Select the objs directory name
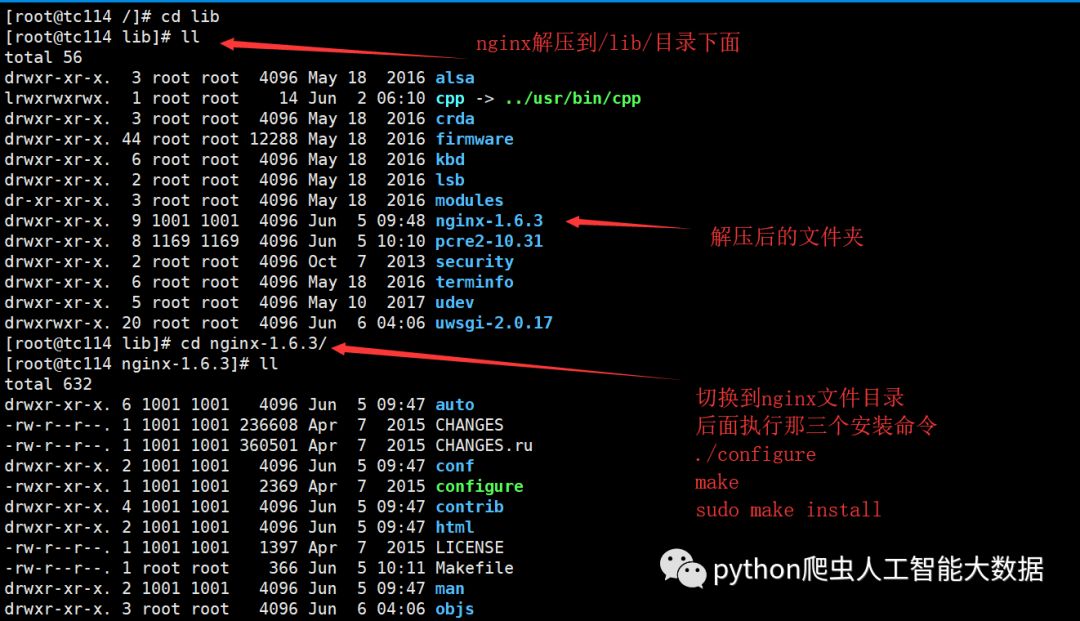Screen dimensions: 1080x621 455,609
